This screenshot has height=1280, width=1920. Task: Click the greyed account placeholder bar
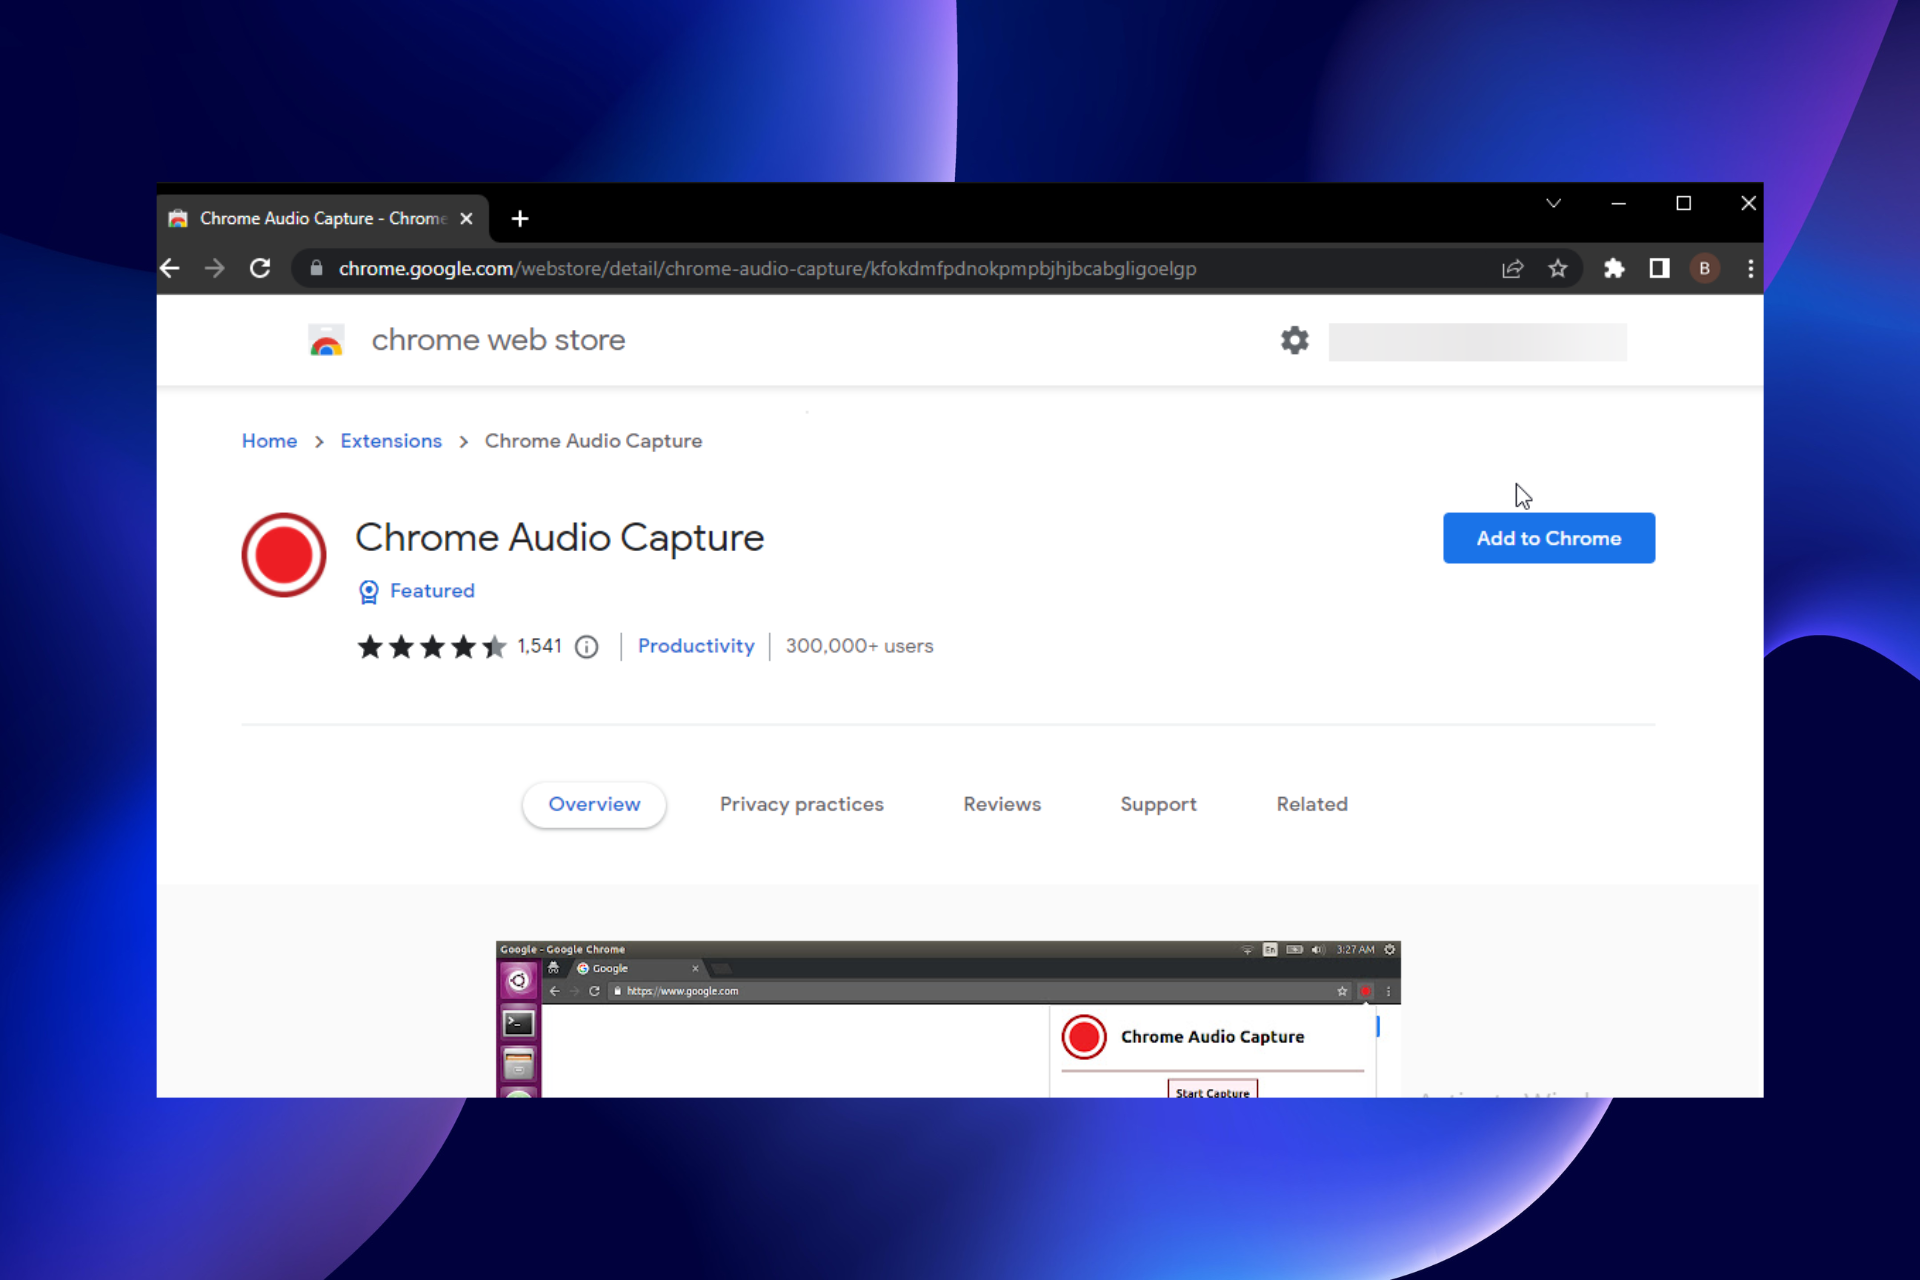pos(1477,341)
